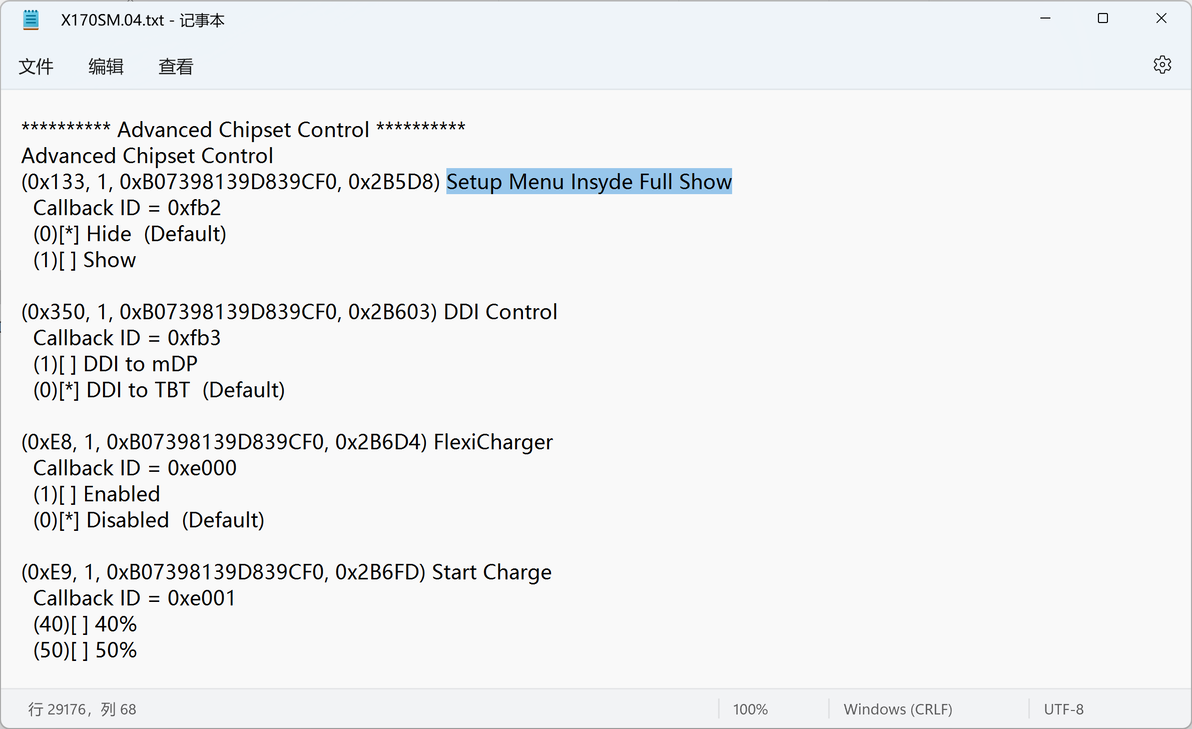1192x729 pixels.
Task: Minimize the Notepad window
Action: (1044, 19)
